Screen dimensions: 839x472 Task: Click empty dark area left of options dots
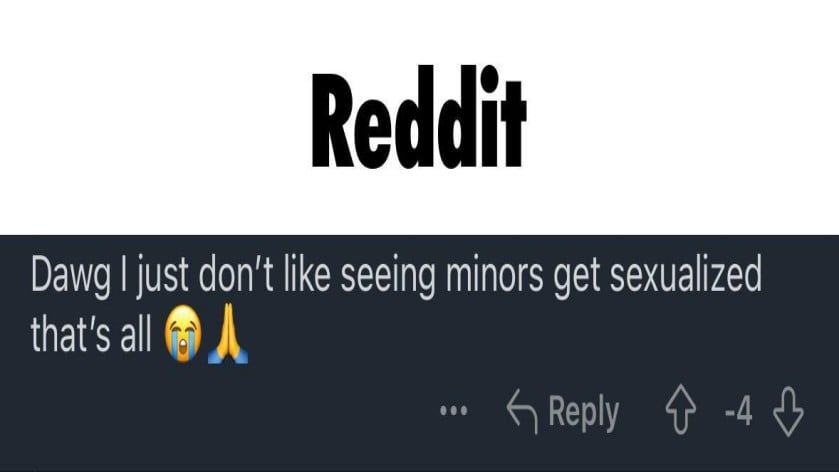(214, 410)
